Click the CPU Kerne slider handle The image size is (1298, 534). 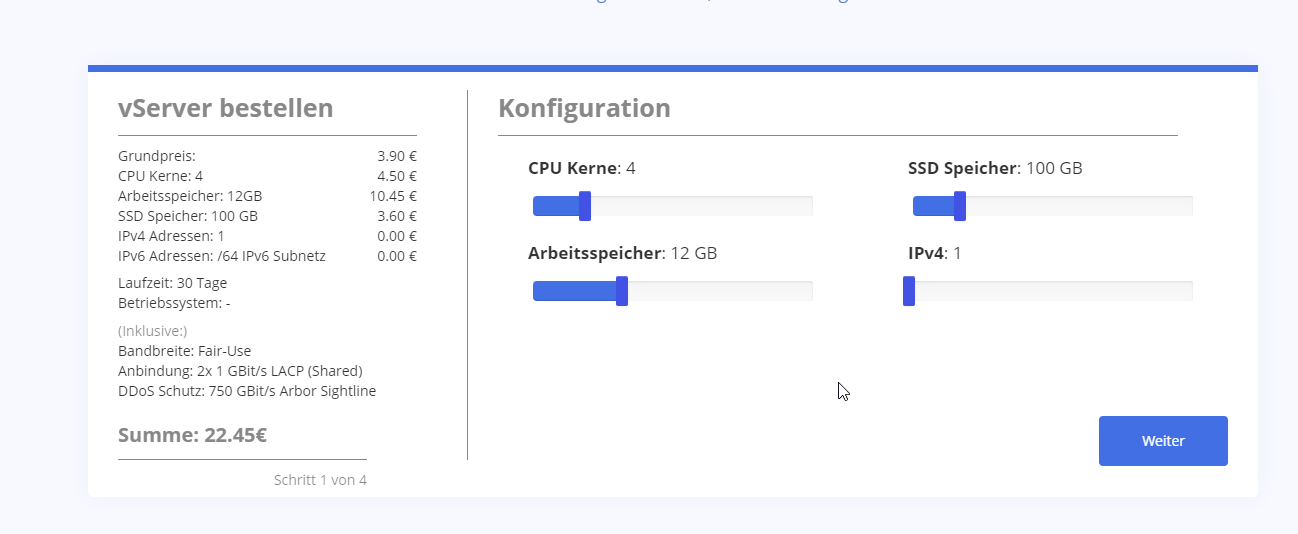click(585, 206)
